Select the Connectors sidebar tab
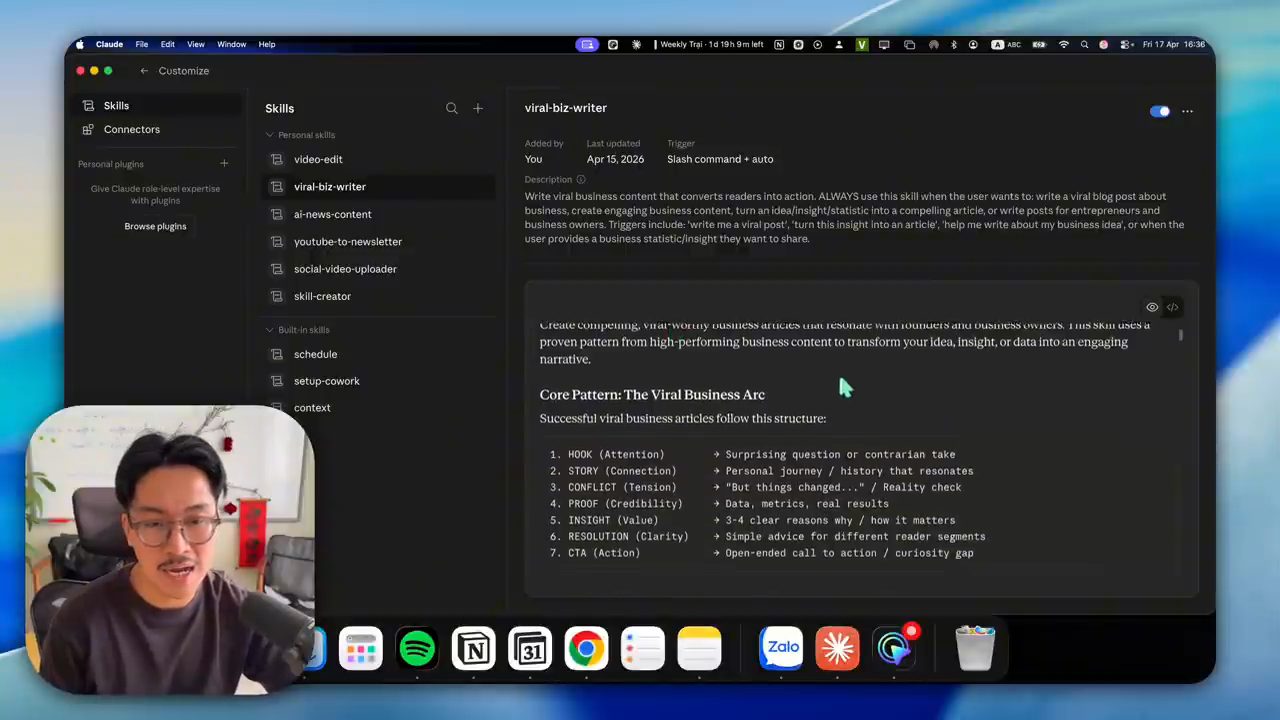The width and height of the screenshot is (1280, 720). (x=131, y=129)
